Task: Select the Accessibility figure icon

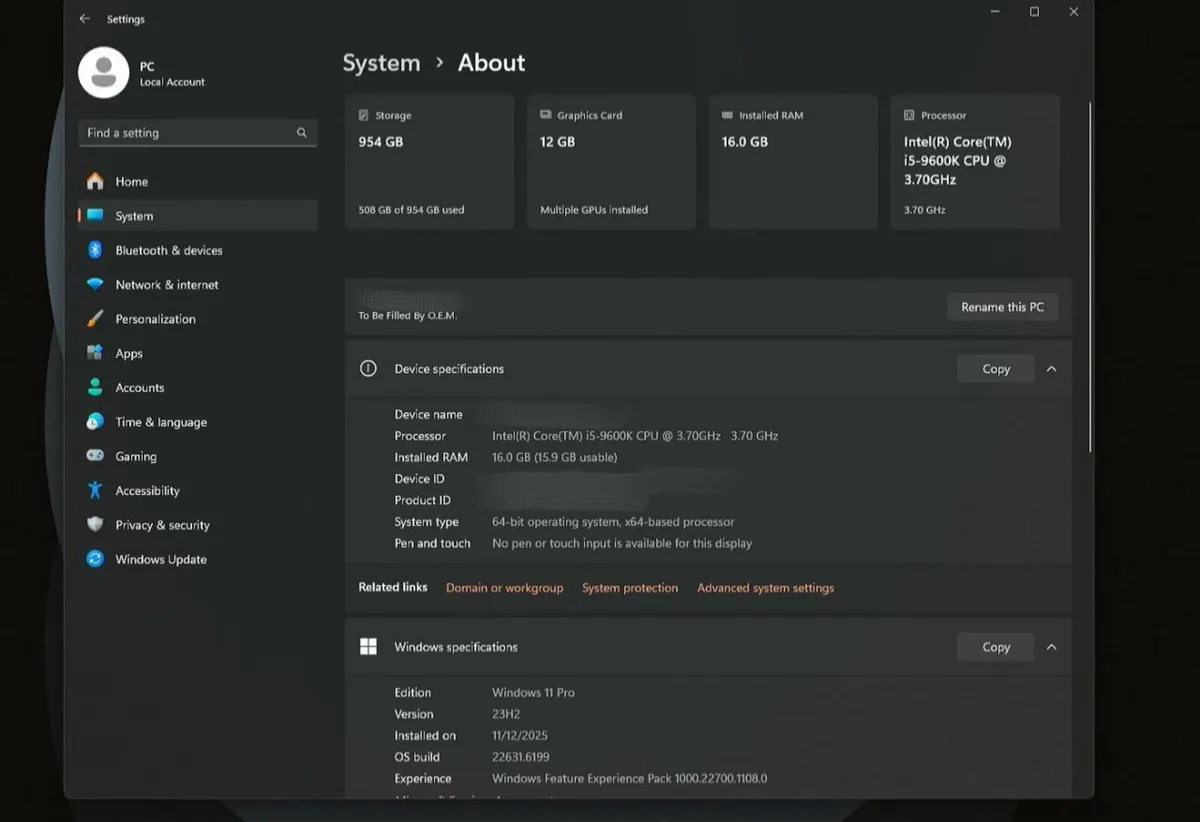Action: click(95, 490)
